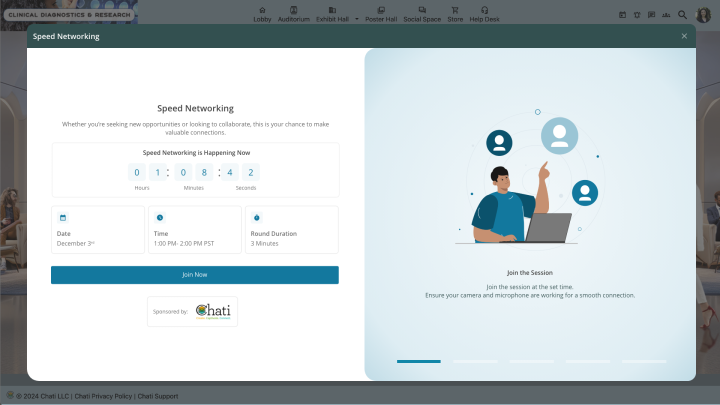
Task: Open the Chati Privacy Policy link
Action: pos(103,396)
